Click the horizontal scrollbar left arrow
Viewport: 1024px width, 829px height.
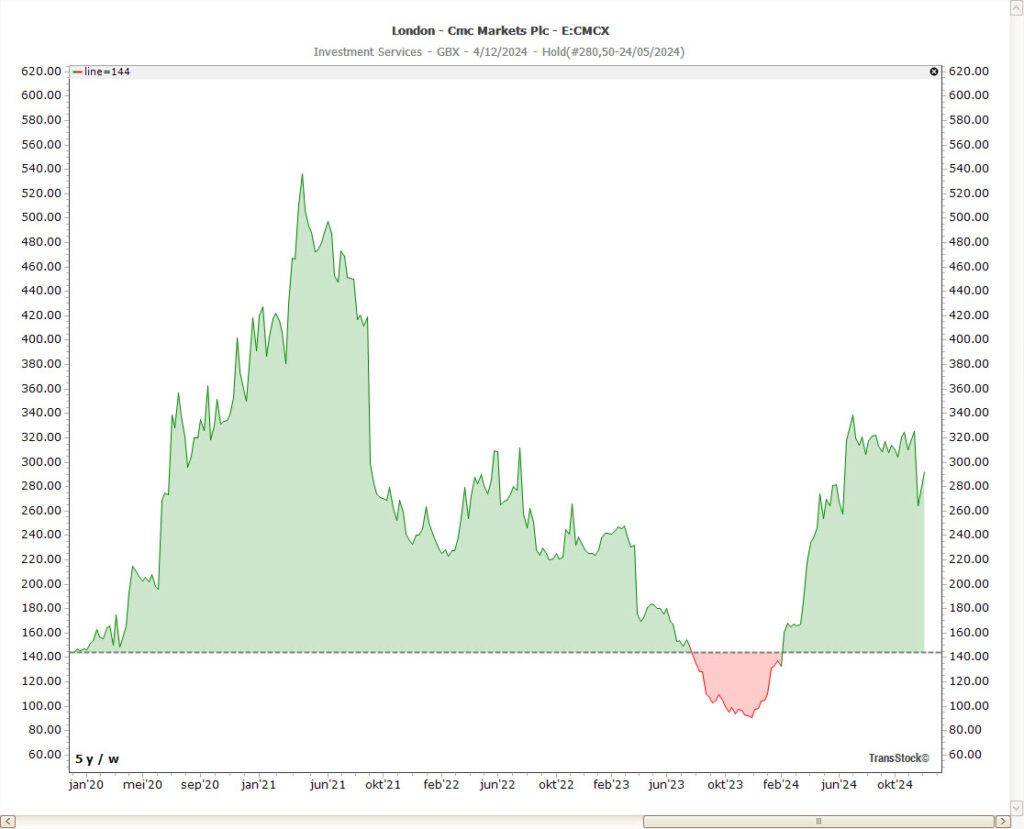coord(8,821)
